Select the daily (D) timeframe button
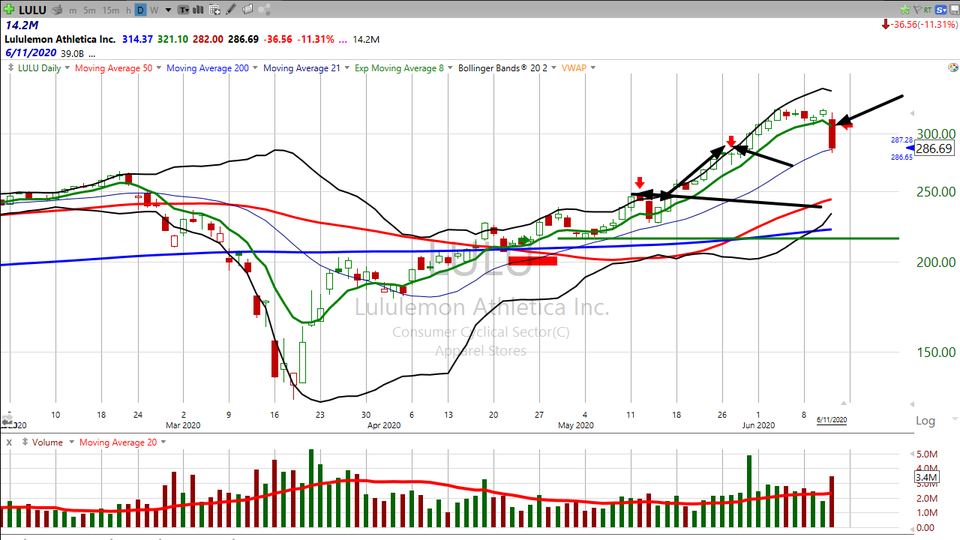 pyautogui.click(x=141, y=11)
